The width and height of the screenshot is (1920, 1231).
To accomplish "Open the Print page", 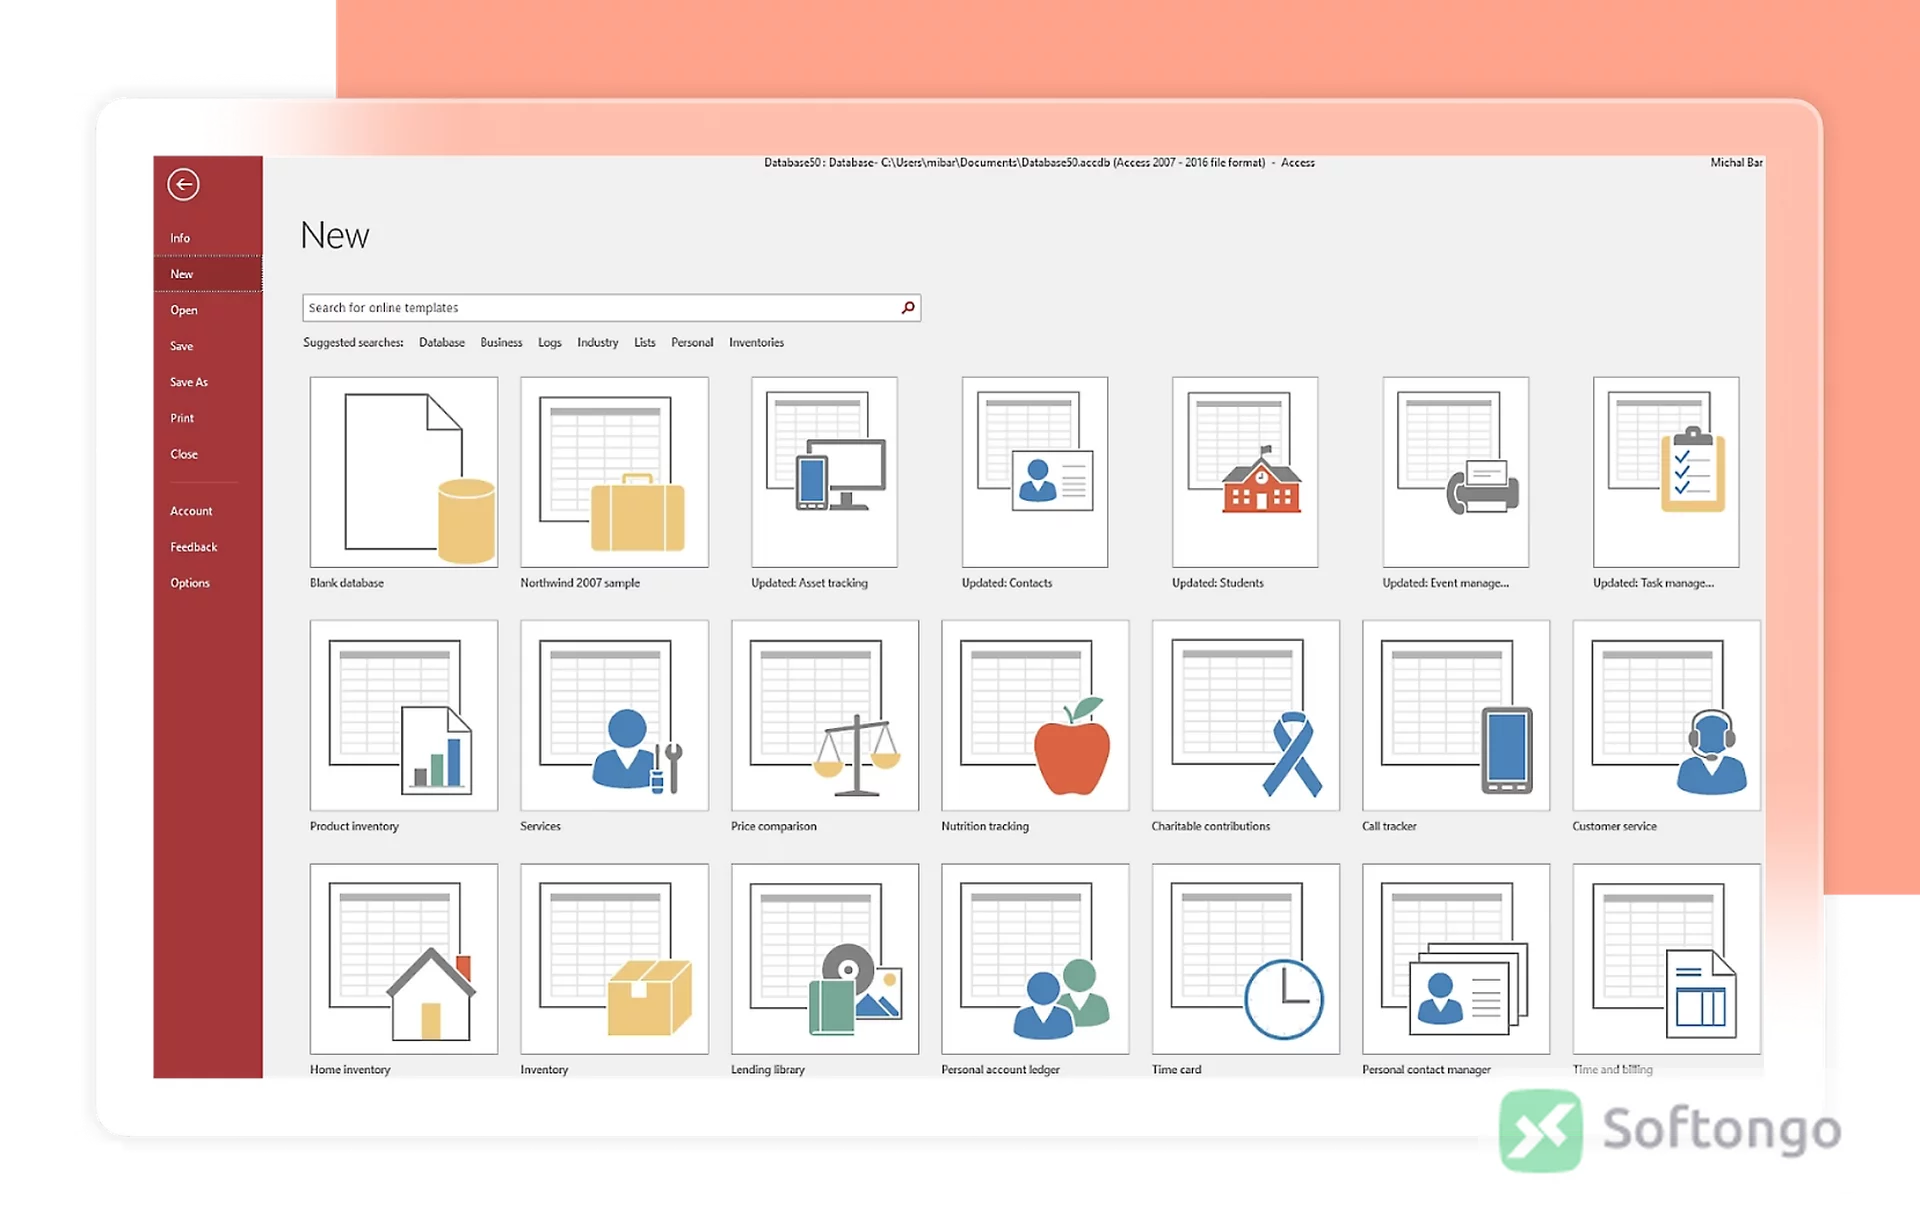I will [182, 418].
